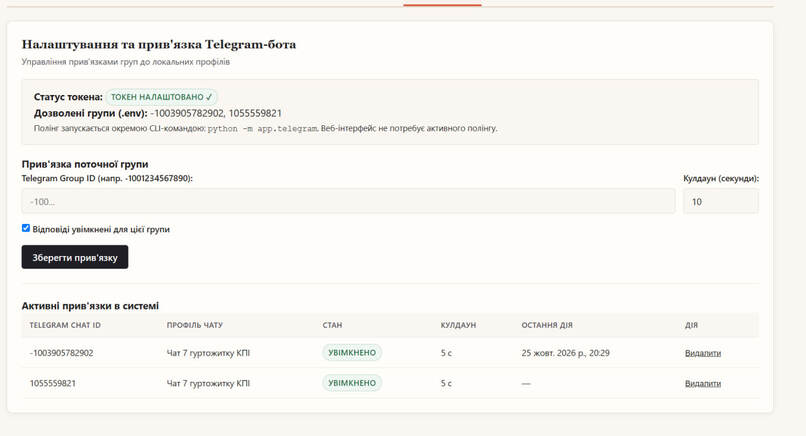Image resolution: width=806 pixels, height=436 pixels.
Task: Click the date '25 жовт. 2026 р., 20:29'
Action: (x=565, y=353)
